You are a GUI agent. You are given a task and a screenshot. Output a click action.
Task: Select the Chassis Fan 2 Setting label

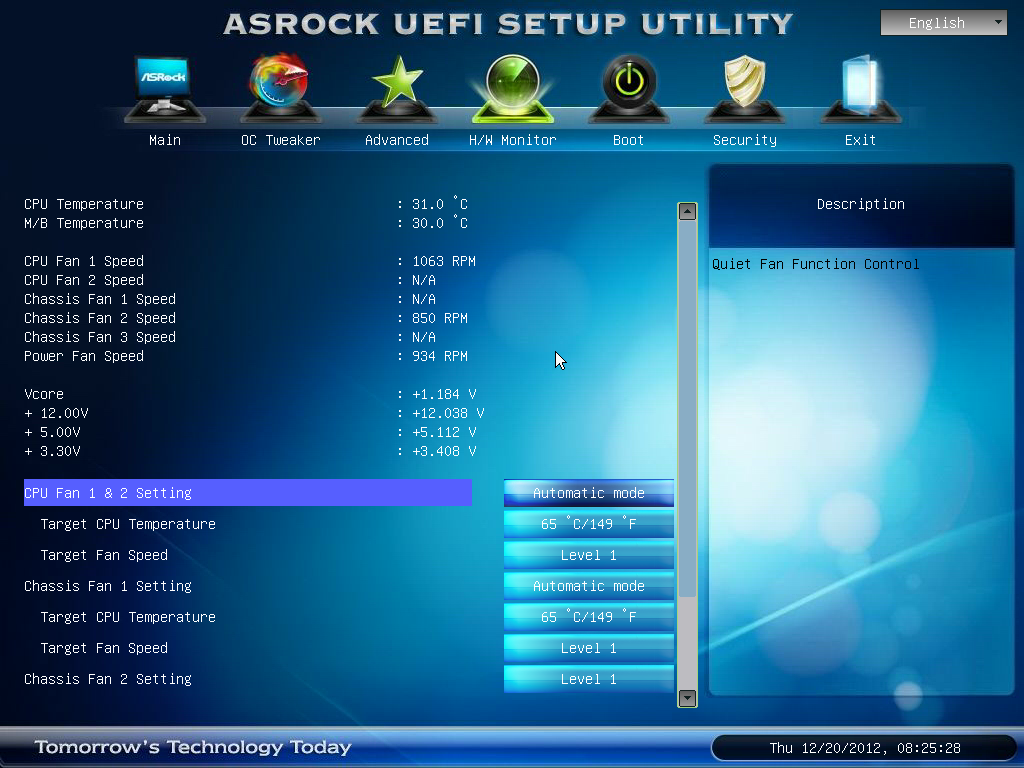[108, 679]
